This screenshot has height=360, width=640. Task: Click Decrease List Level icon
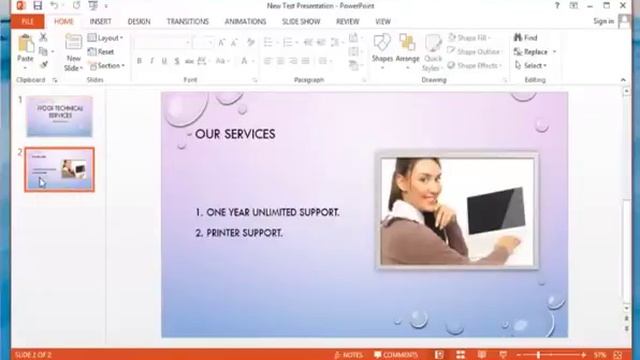(x=308, y=42)
